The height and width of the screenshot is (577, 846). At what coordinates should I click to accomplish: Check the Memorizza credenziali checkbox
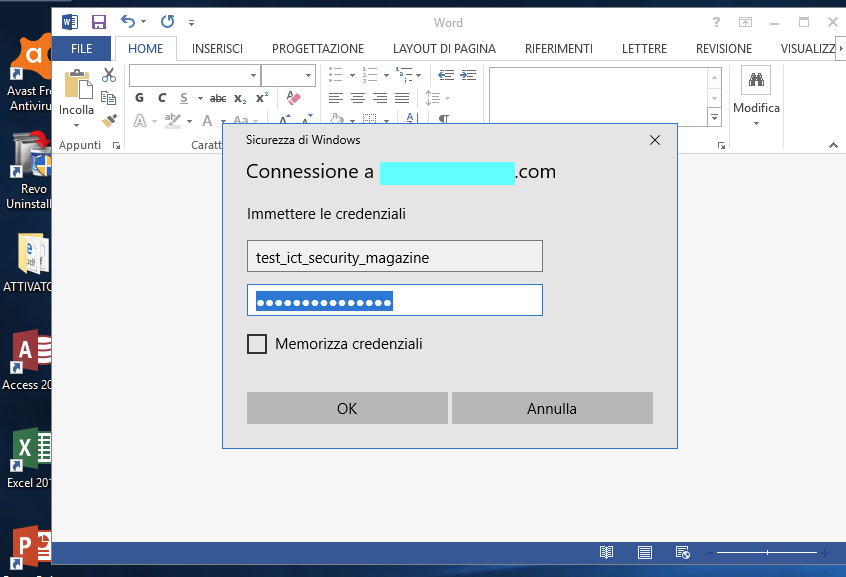257,344
